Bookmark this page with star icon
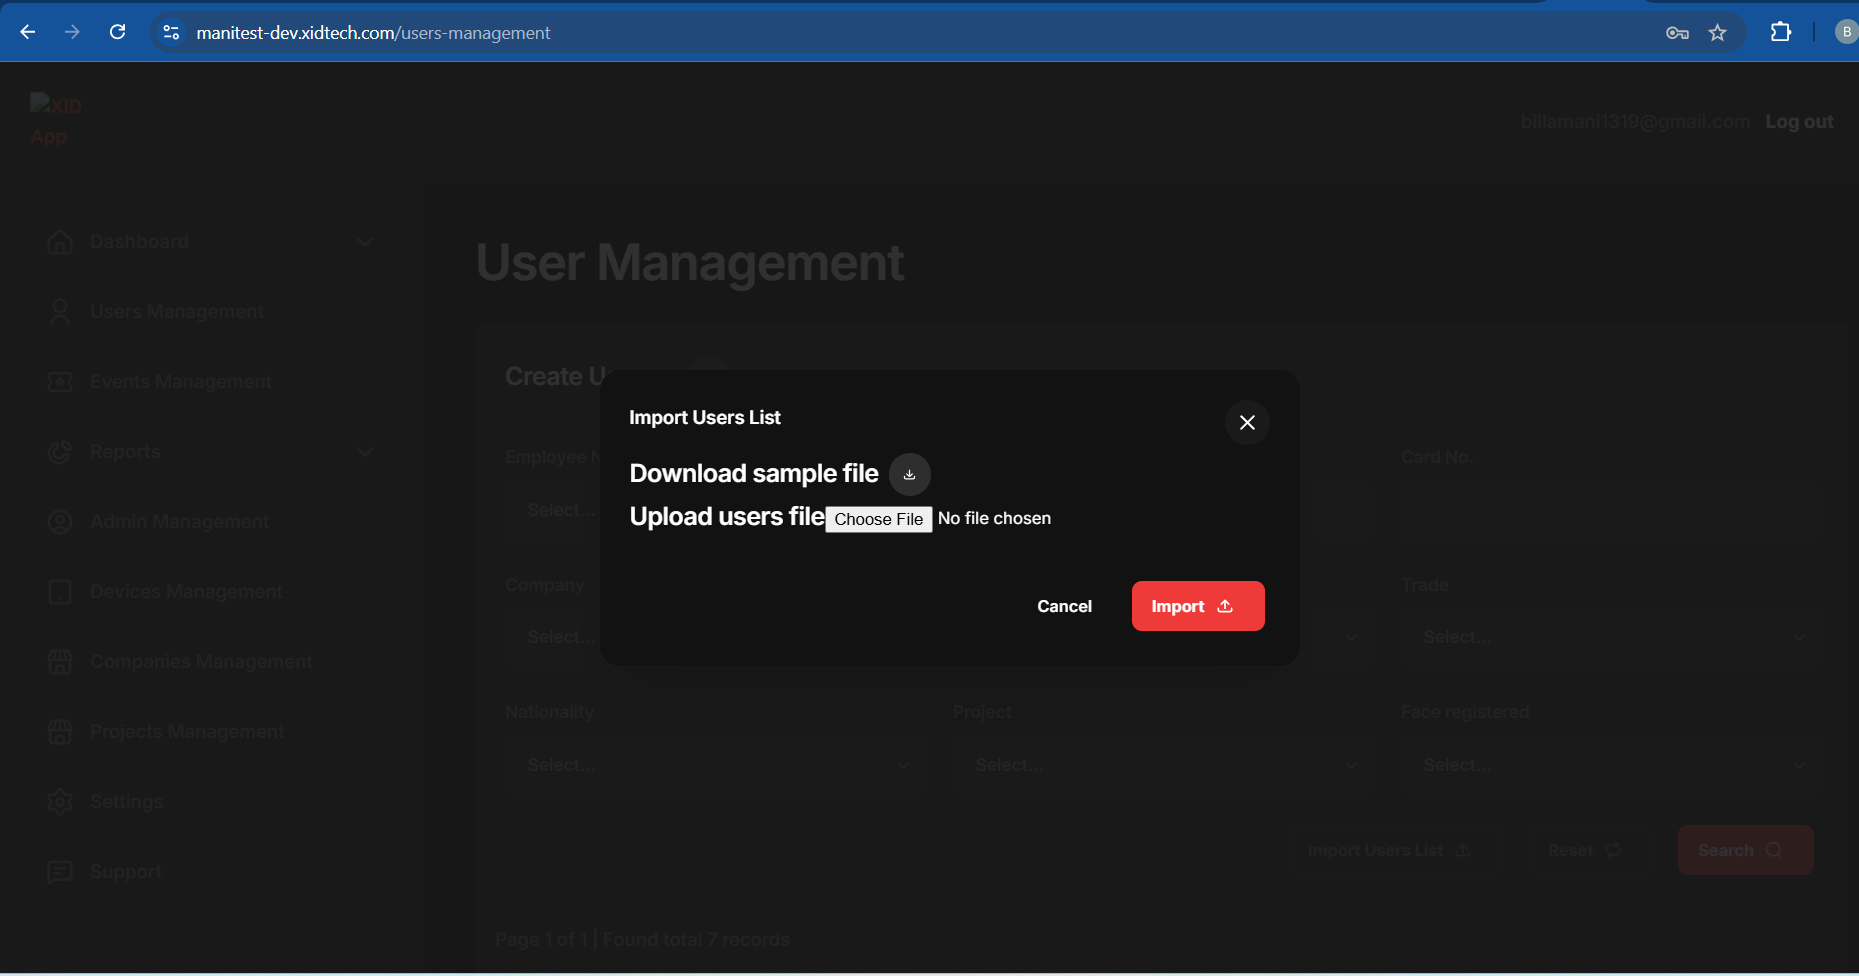 coord(1717,33)
